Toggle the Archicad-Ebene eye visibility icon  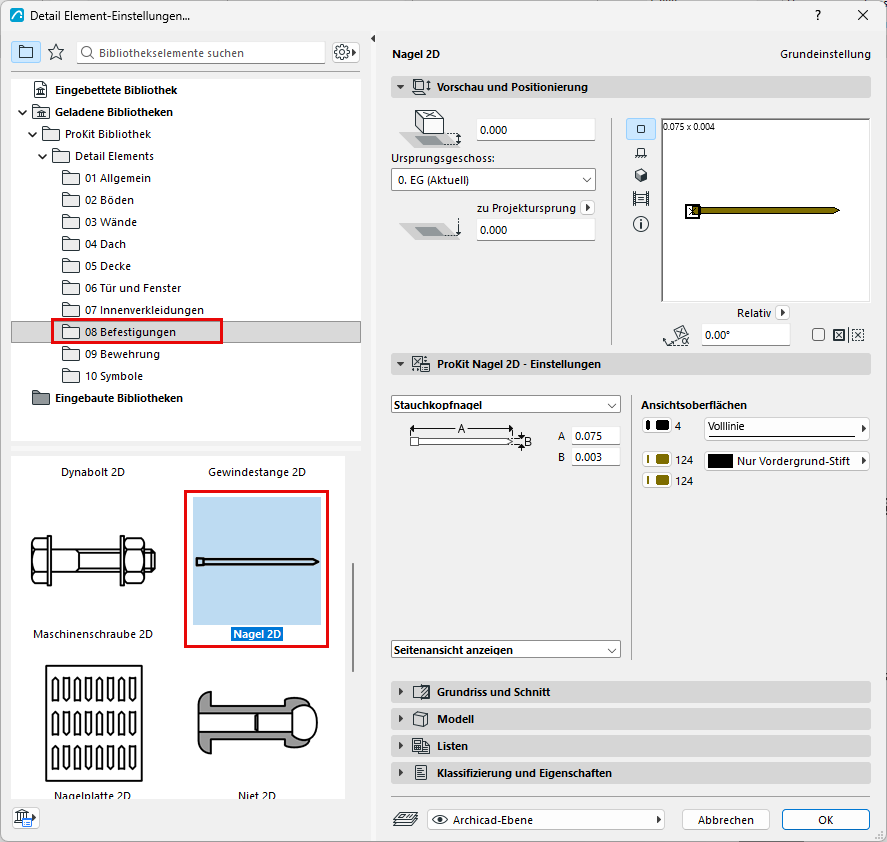coord(440,820)
